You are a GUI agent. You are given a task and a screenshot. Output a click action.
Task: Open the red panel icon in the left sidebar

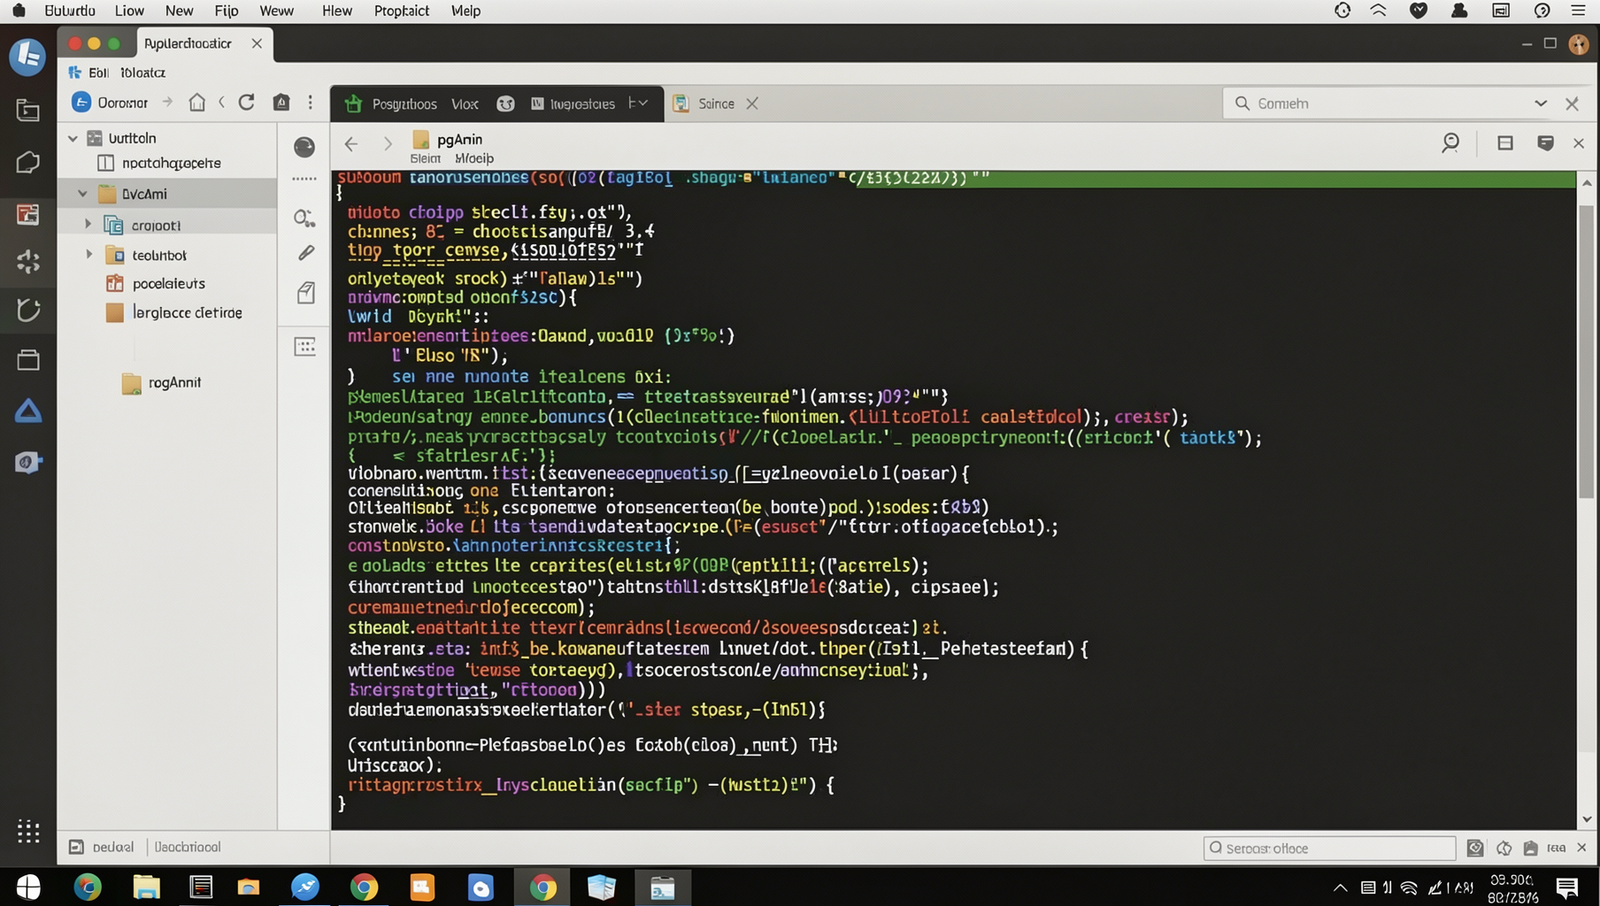pyautogui.click(x=28, y=214)
